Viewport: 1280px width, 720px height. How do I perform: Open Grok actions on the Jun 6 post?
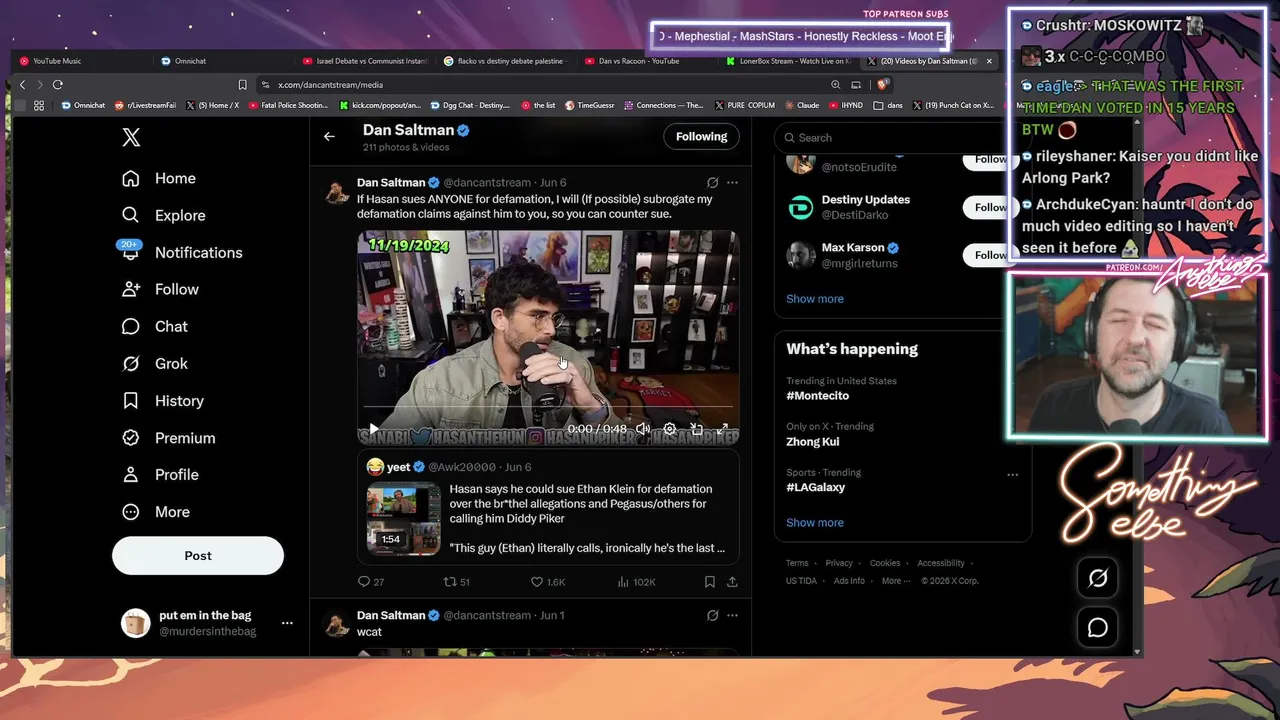(712, 183)
